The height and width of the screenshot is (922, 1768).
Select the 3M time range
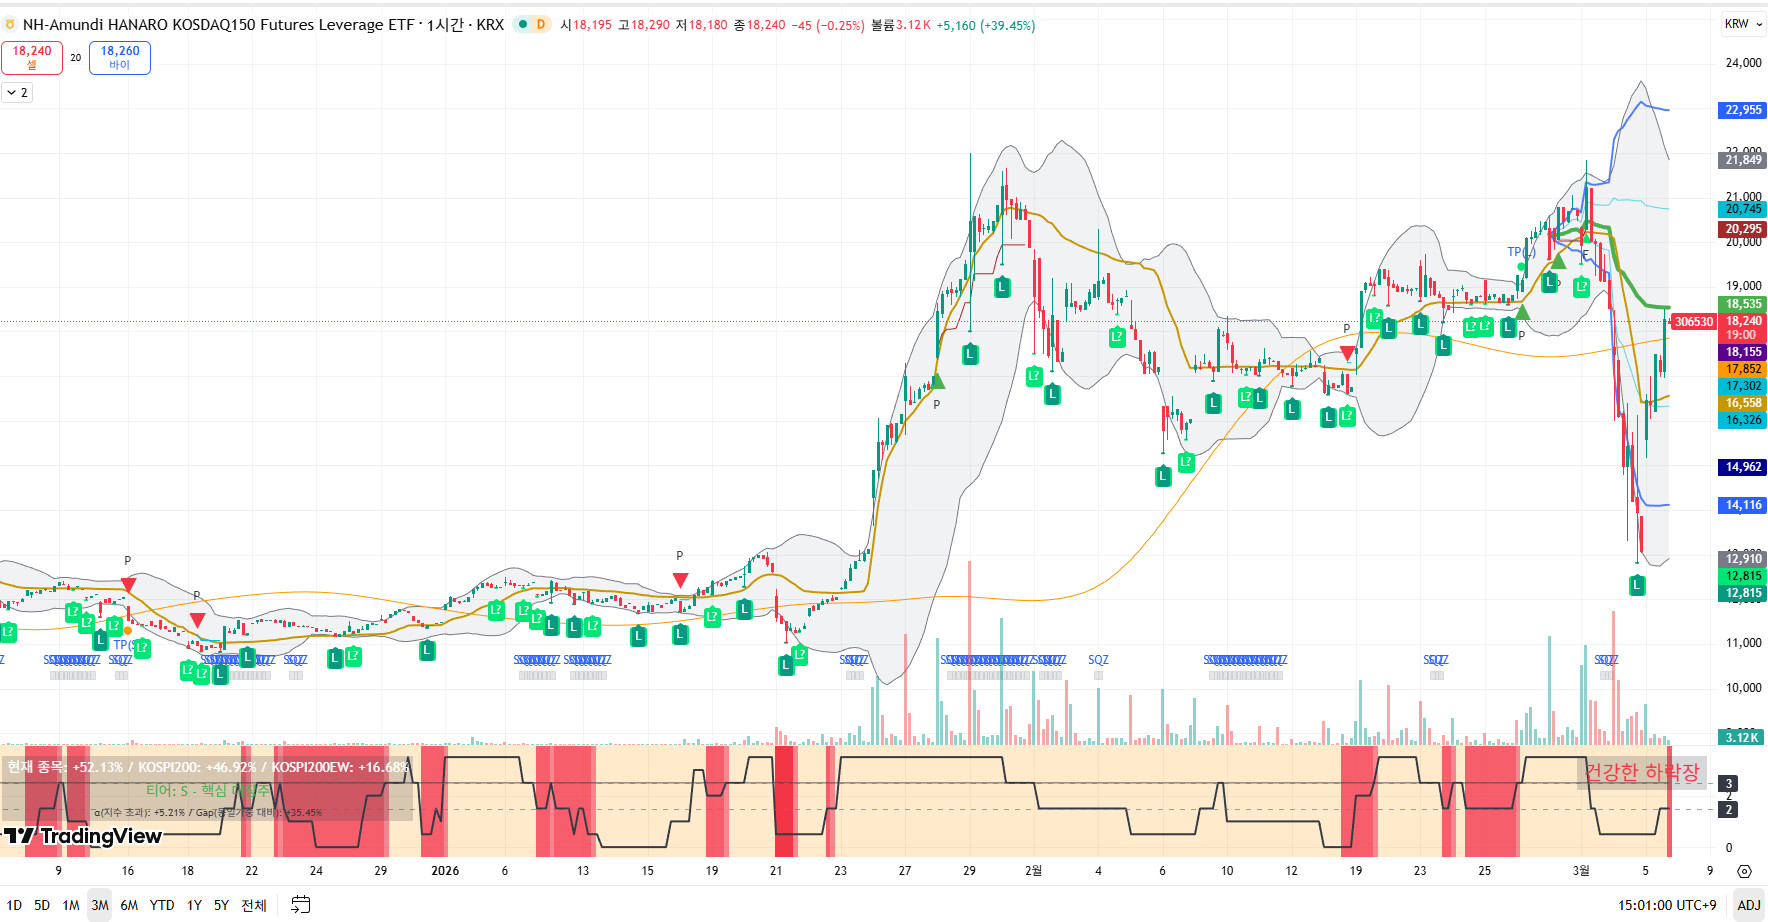tap(100, 905)
